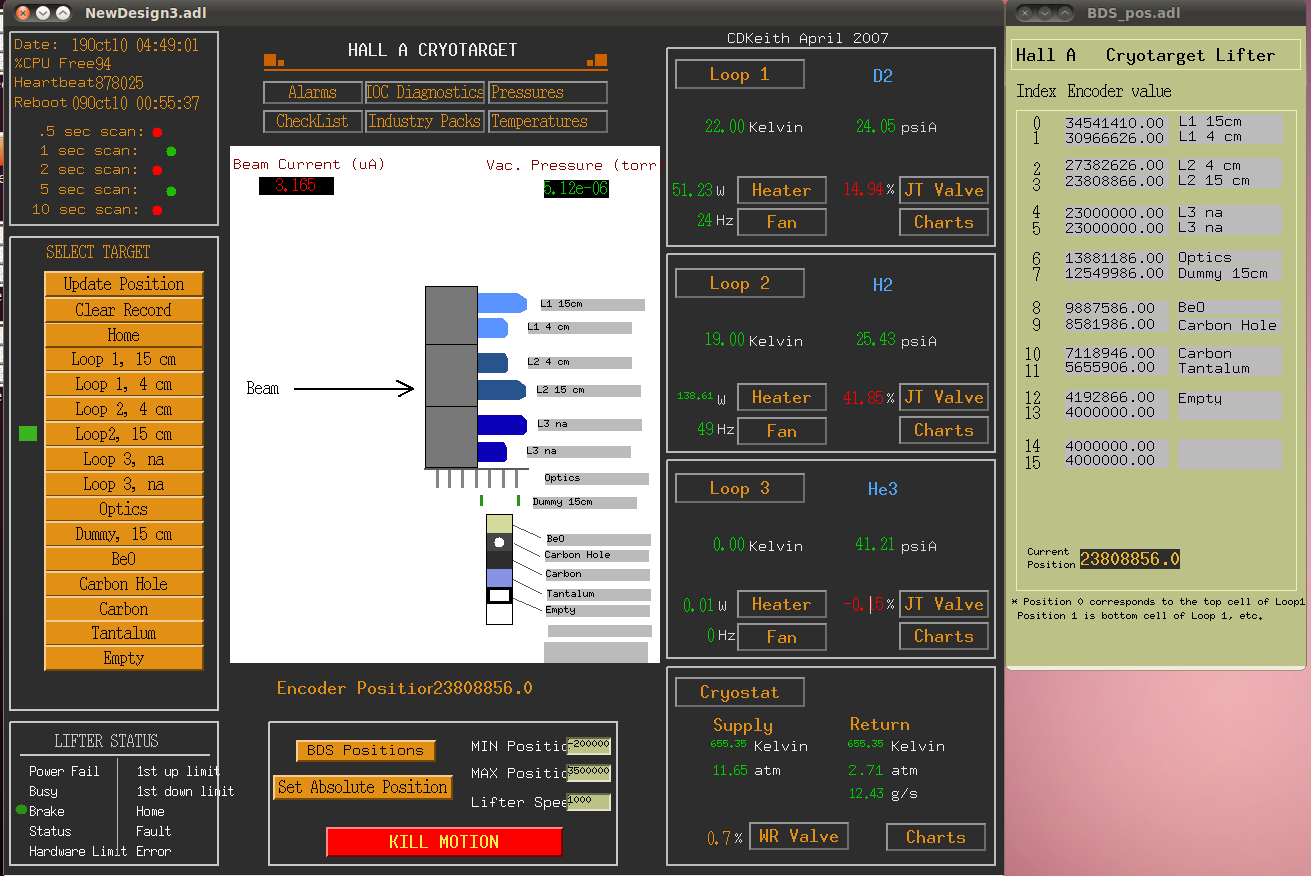Click the Brake status indicator light
Screen dimensions: 1311x876
point(22,810)
